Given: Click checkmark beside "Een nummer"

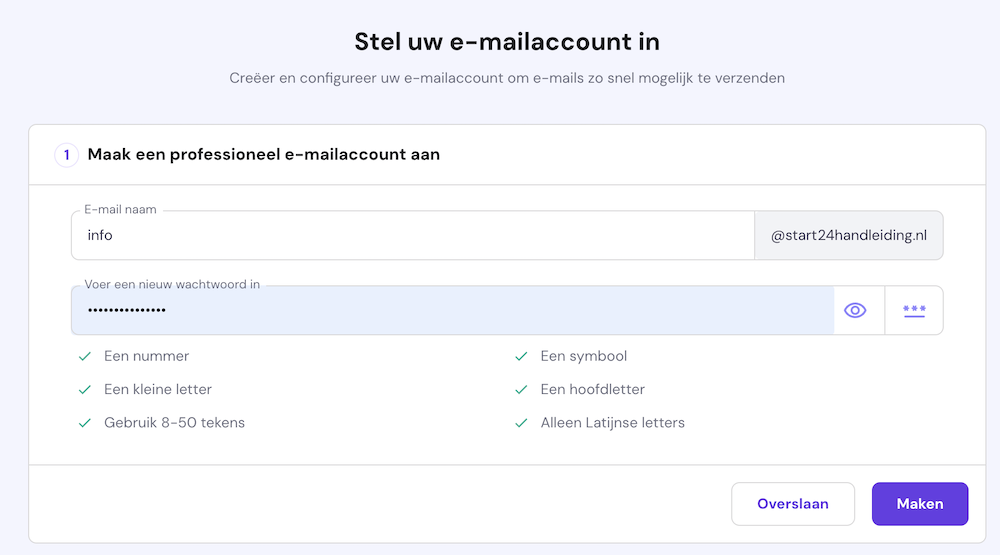Looking at the screenshot, I should [x=85, y=356].
